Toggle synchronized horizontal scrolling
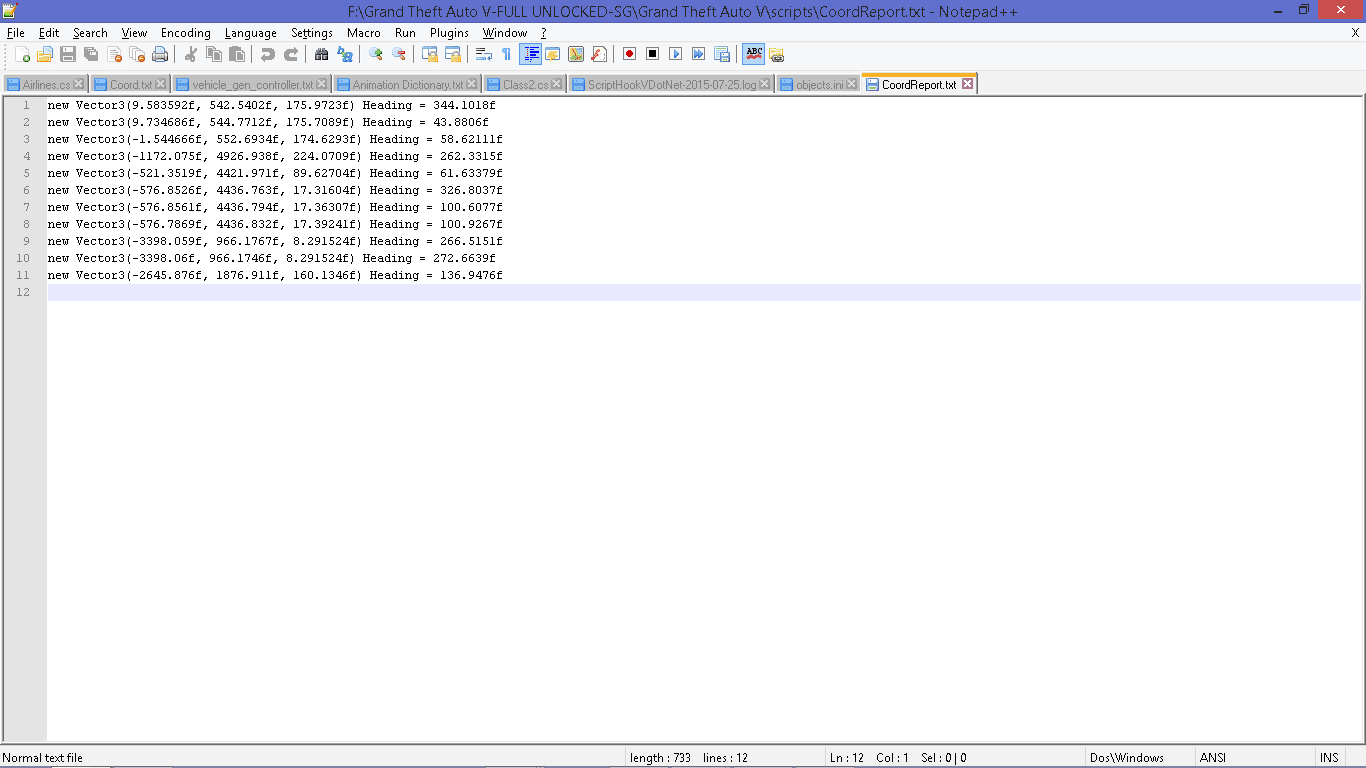The width and height of the screenshot is (1366, 768). 453,54
